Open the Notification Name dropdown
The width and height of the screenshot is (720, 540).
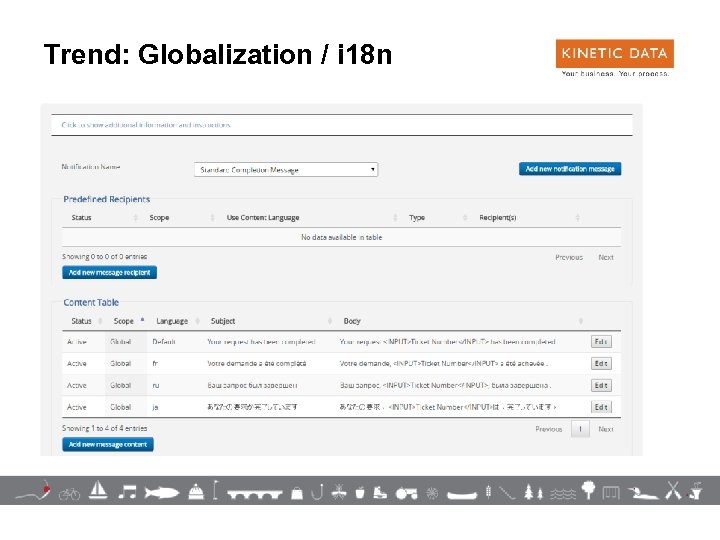[x=286, y=169]
